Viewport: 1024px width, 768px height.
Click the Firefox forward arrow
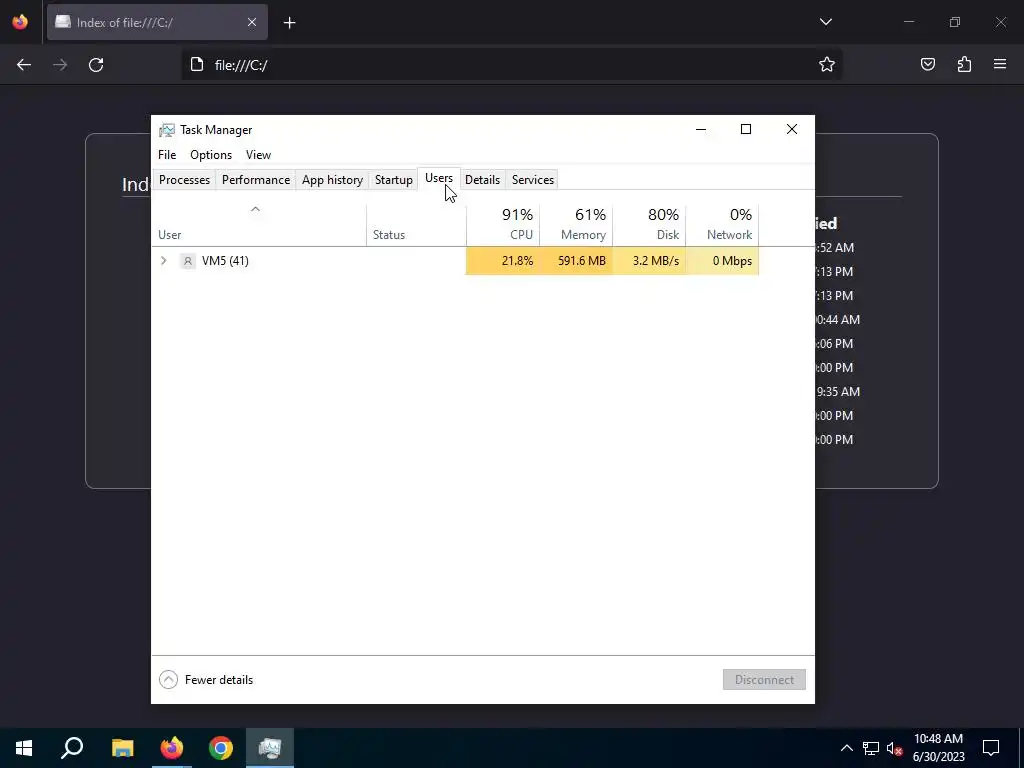[60, 65]
